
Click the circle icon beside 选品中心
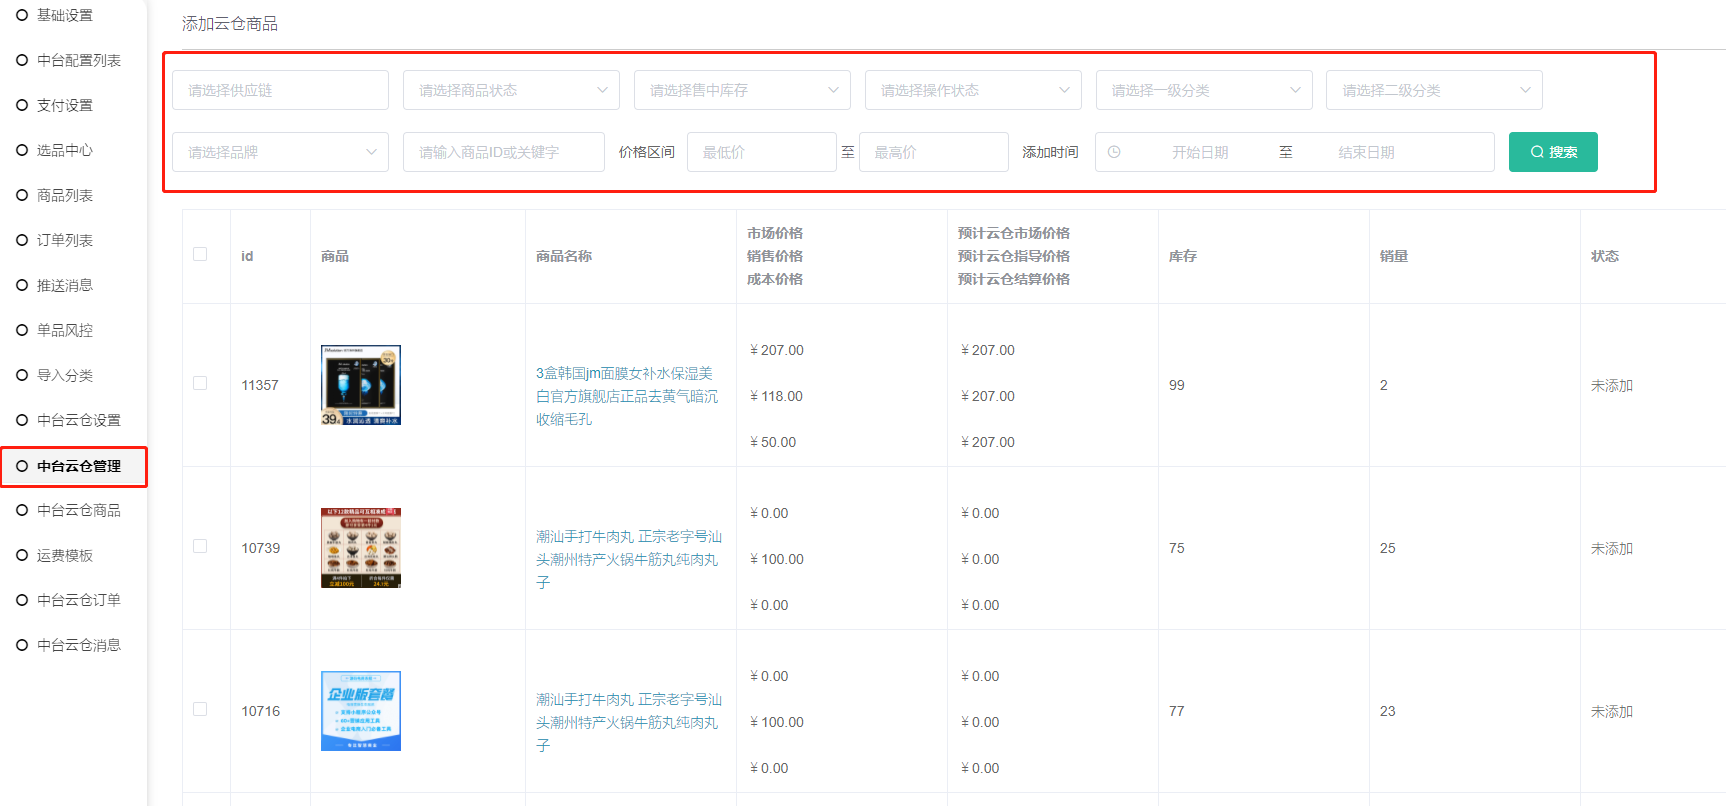coord(22,150)
